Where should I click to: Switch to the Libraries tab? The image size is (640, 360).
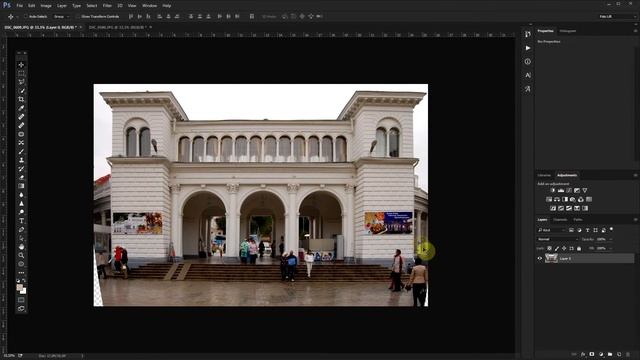(x=544, y=176)
